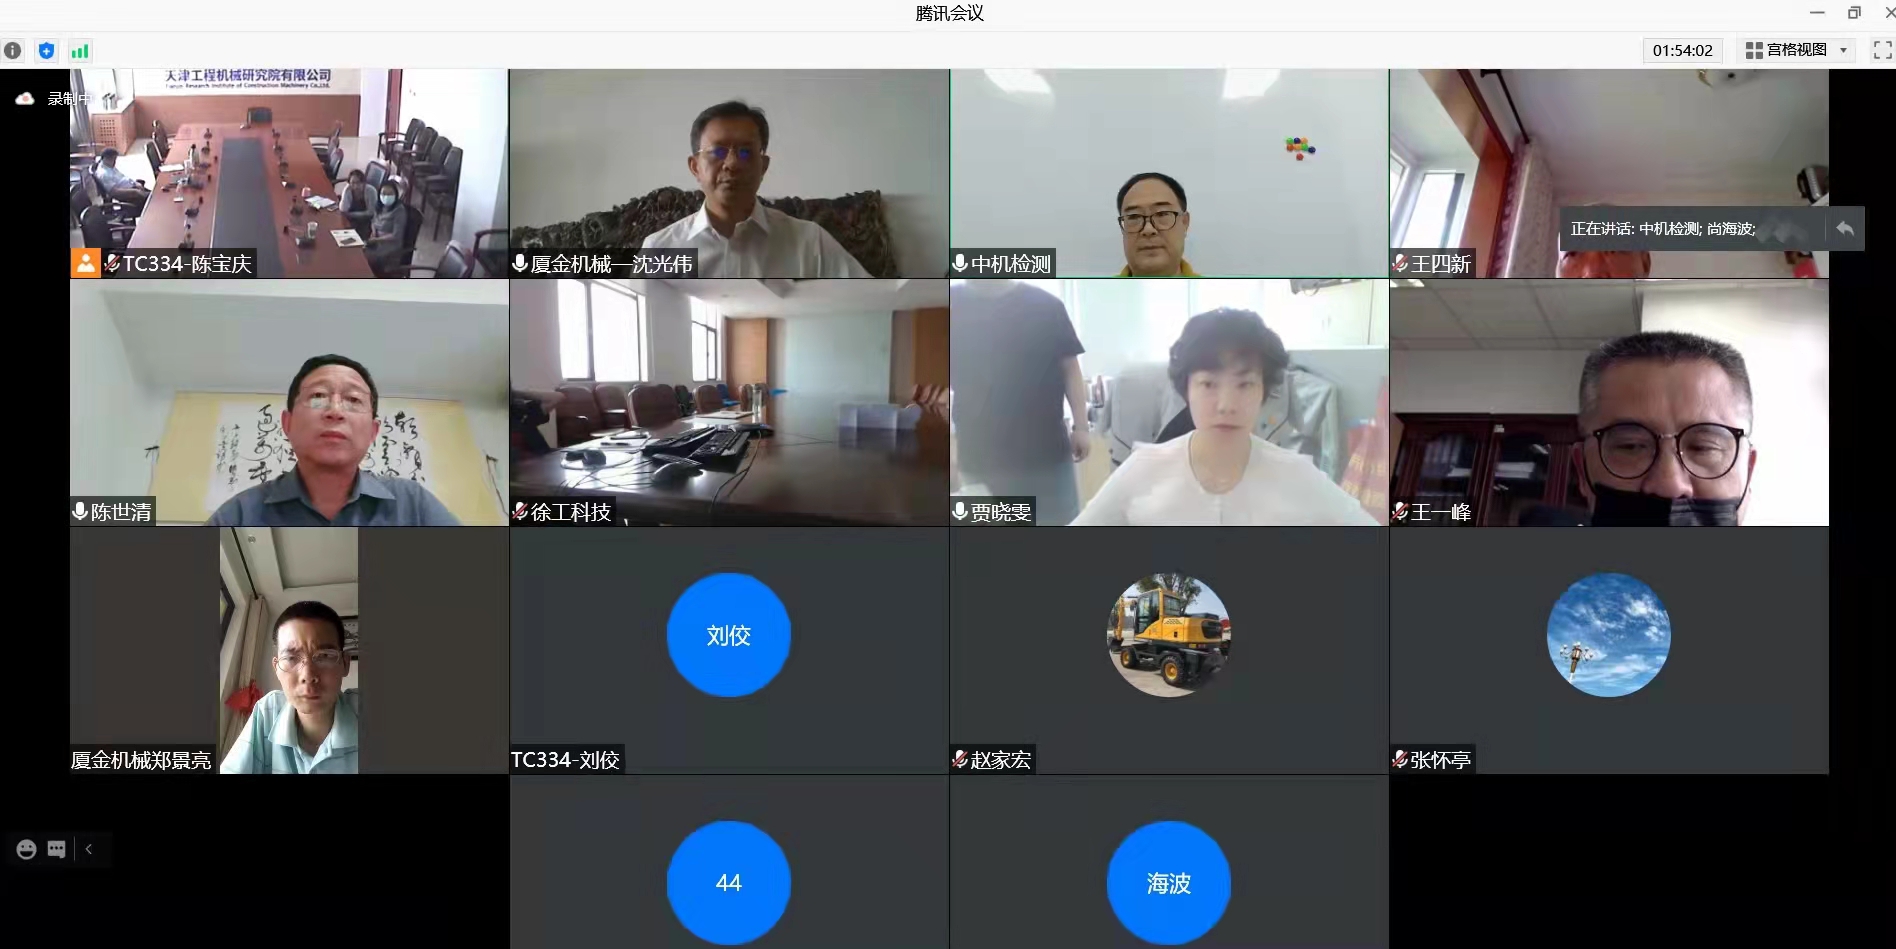Click the TC334-刘佼 name label

tap(565, 760)
